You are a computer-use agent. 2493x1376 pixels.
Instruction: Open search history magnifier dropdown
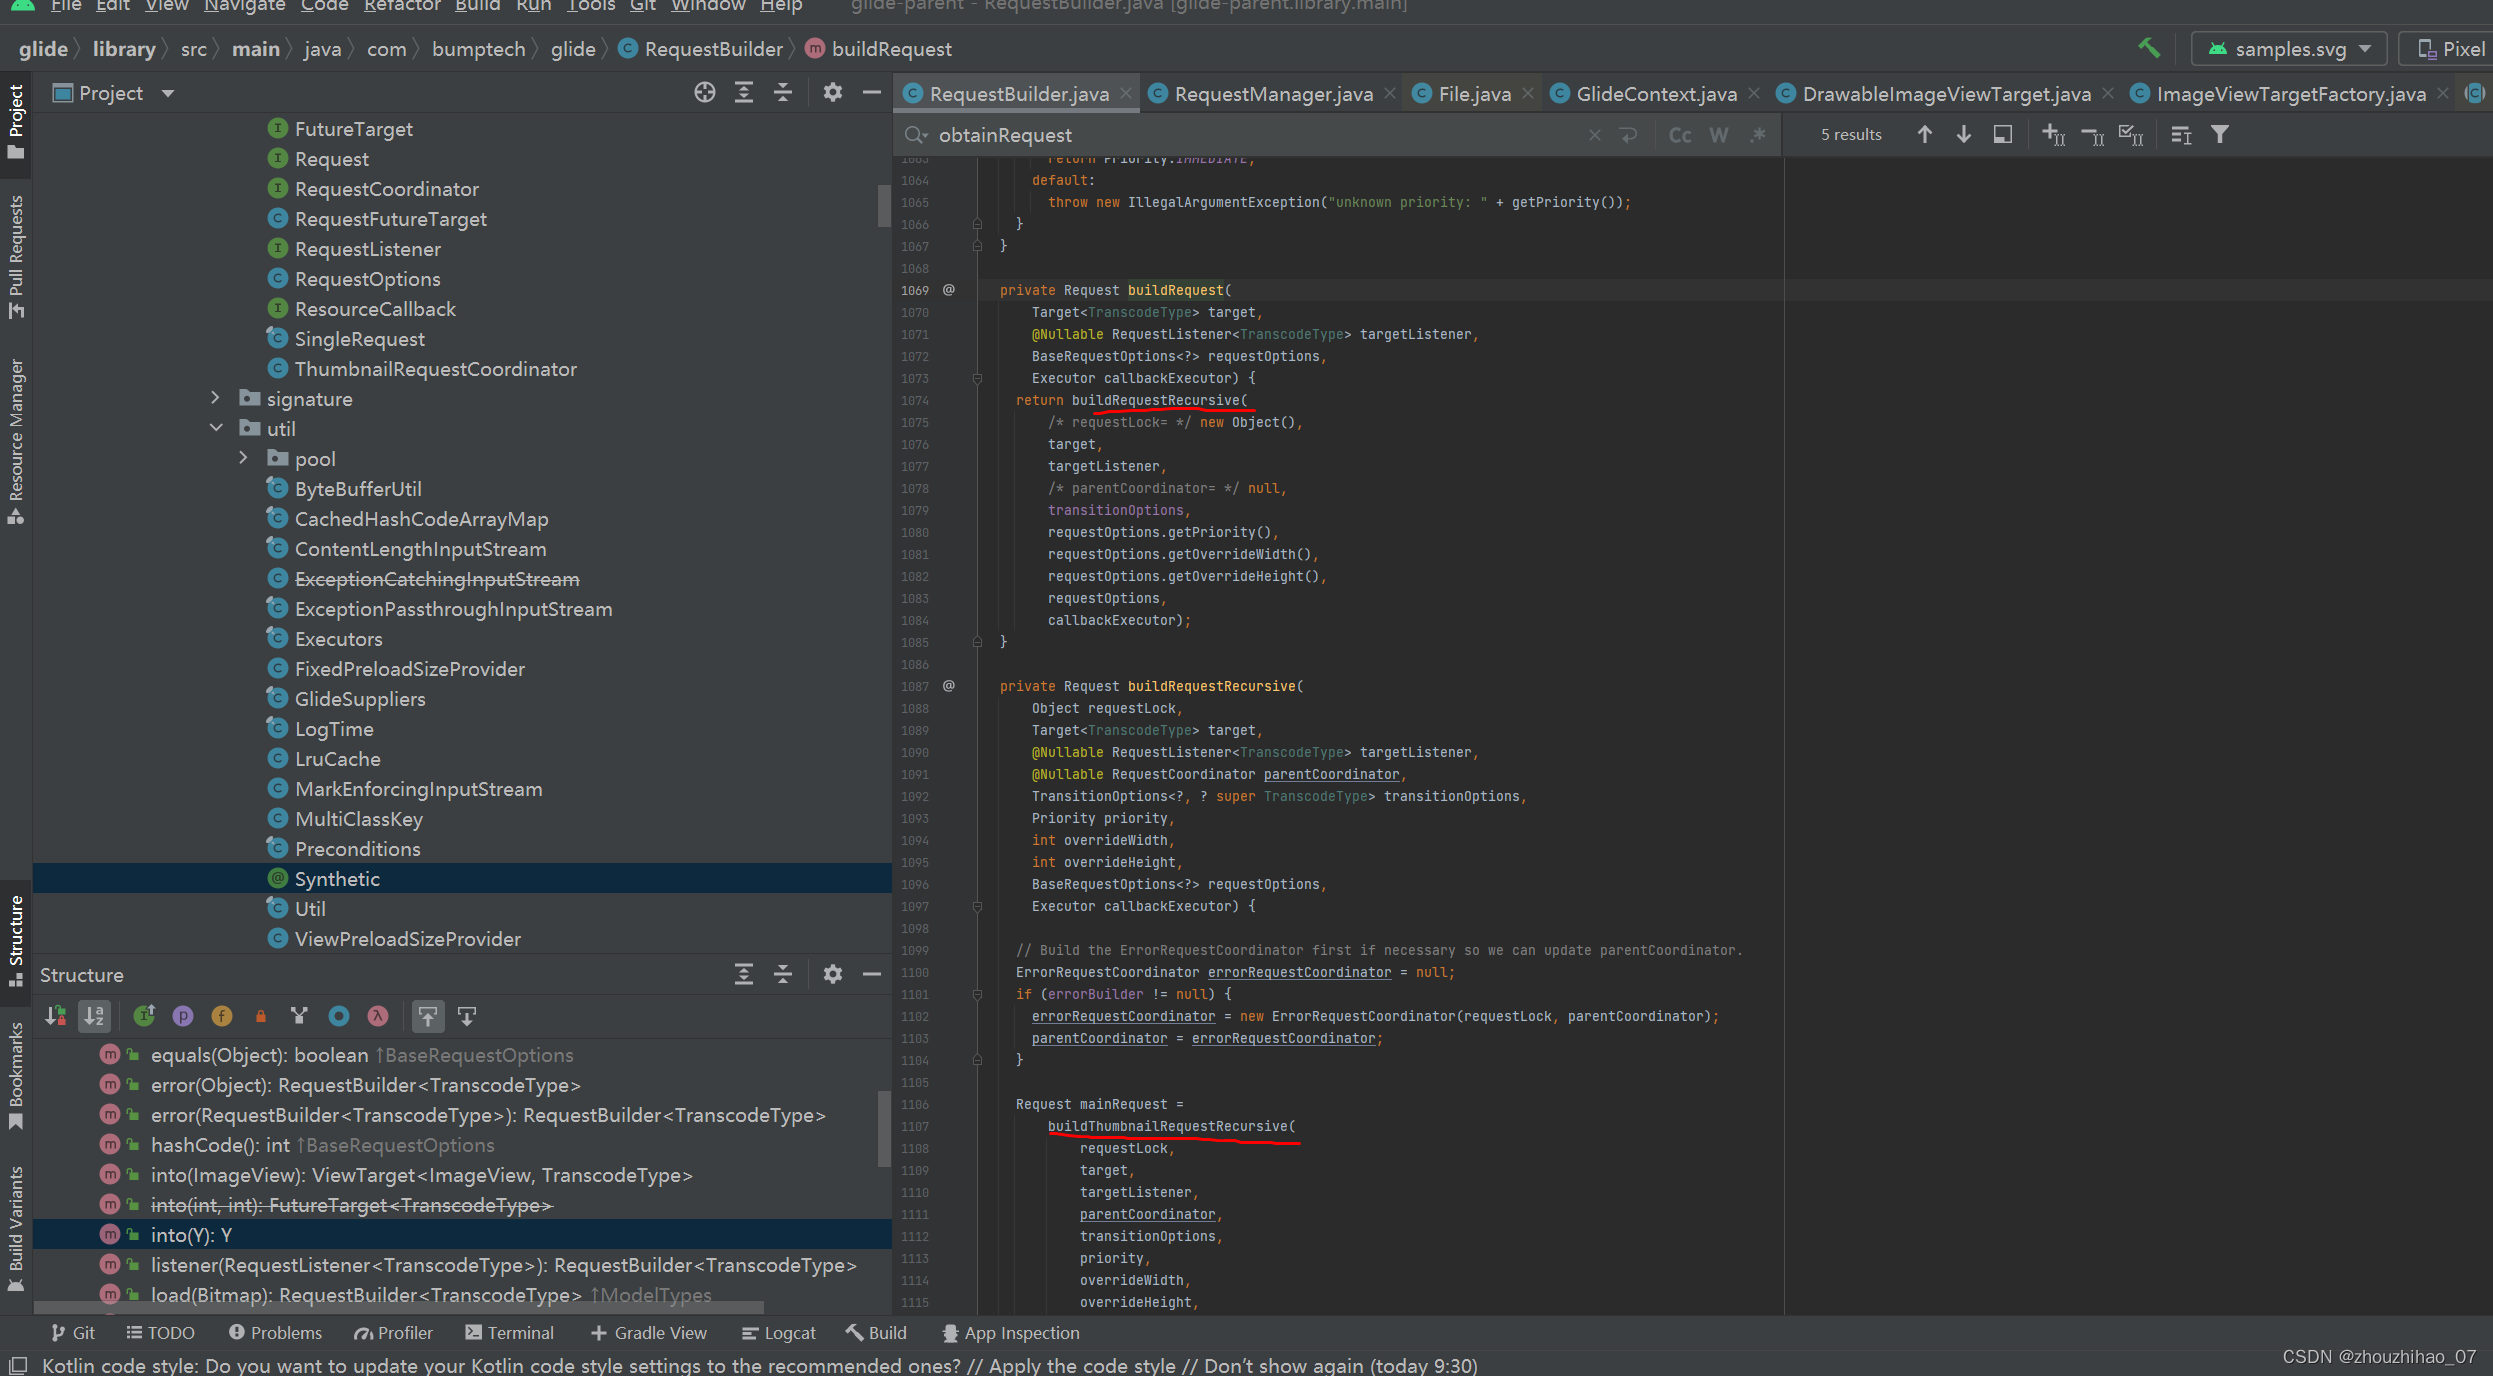(x=916, y=135)
